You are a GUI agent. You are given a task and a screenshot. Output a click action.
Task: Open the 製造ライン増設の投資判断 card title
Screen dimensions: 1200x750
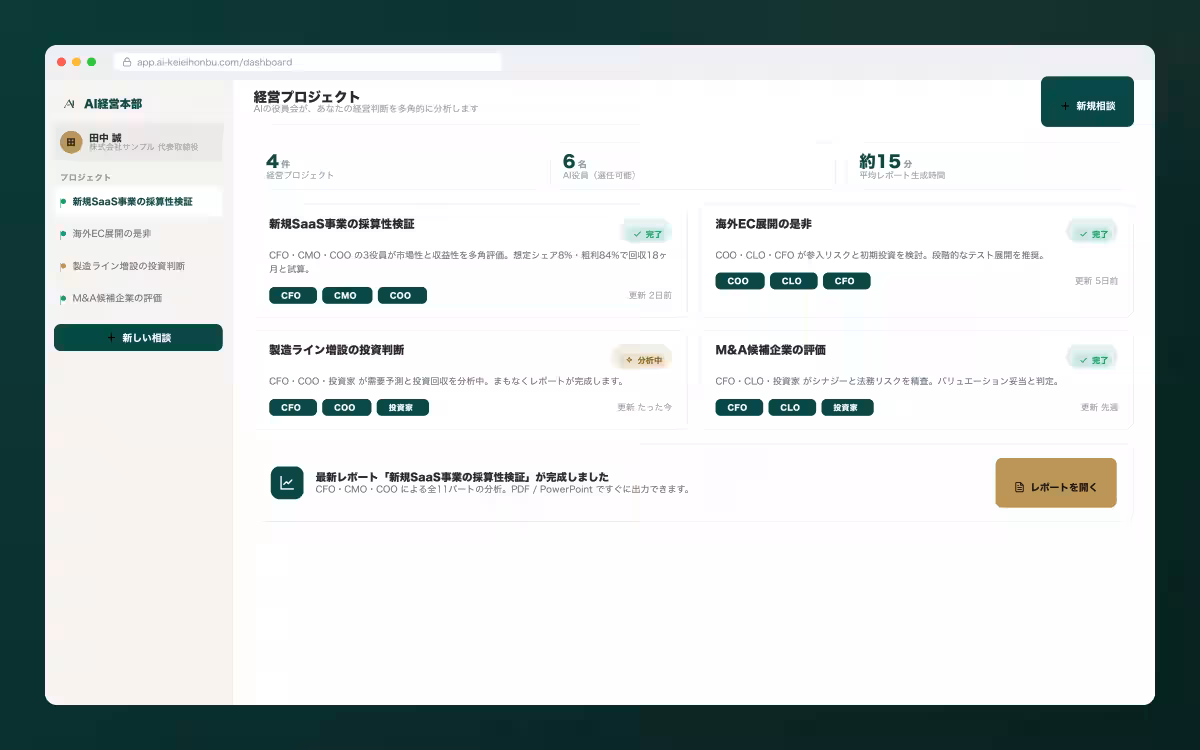coord(336,350)
